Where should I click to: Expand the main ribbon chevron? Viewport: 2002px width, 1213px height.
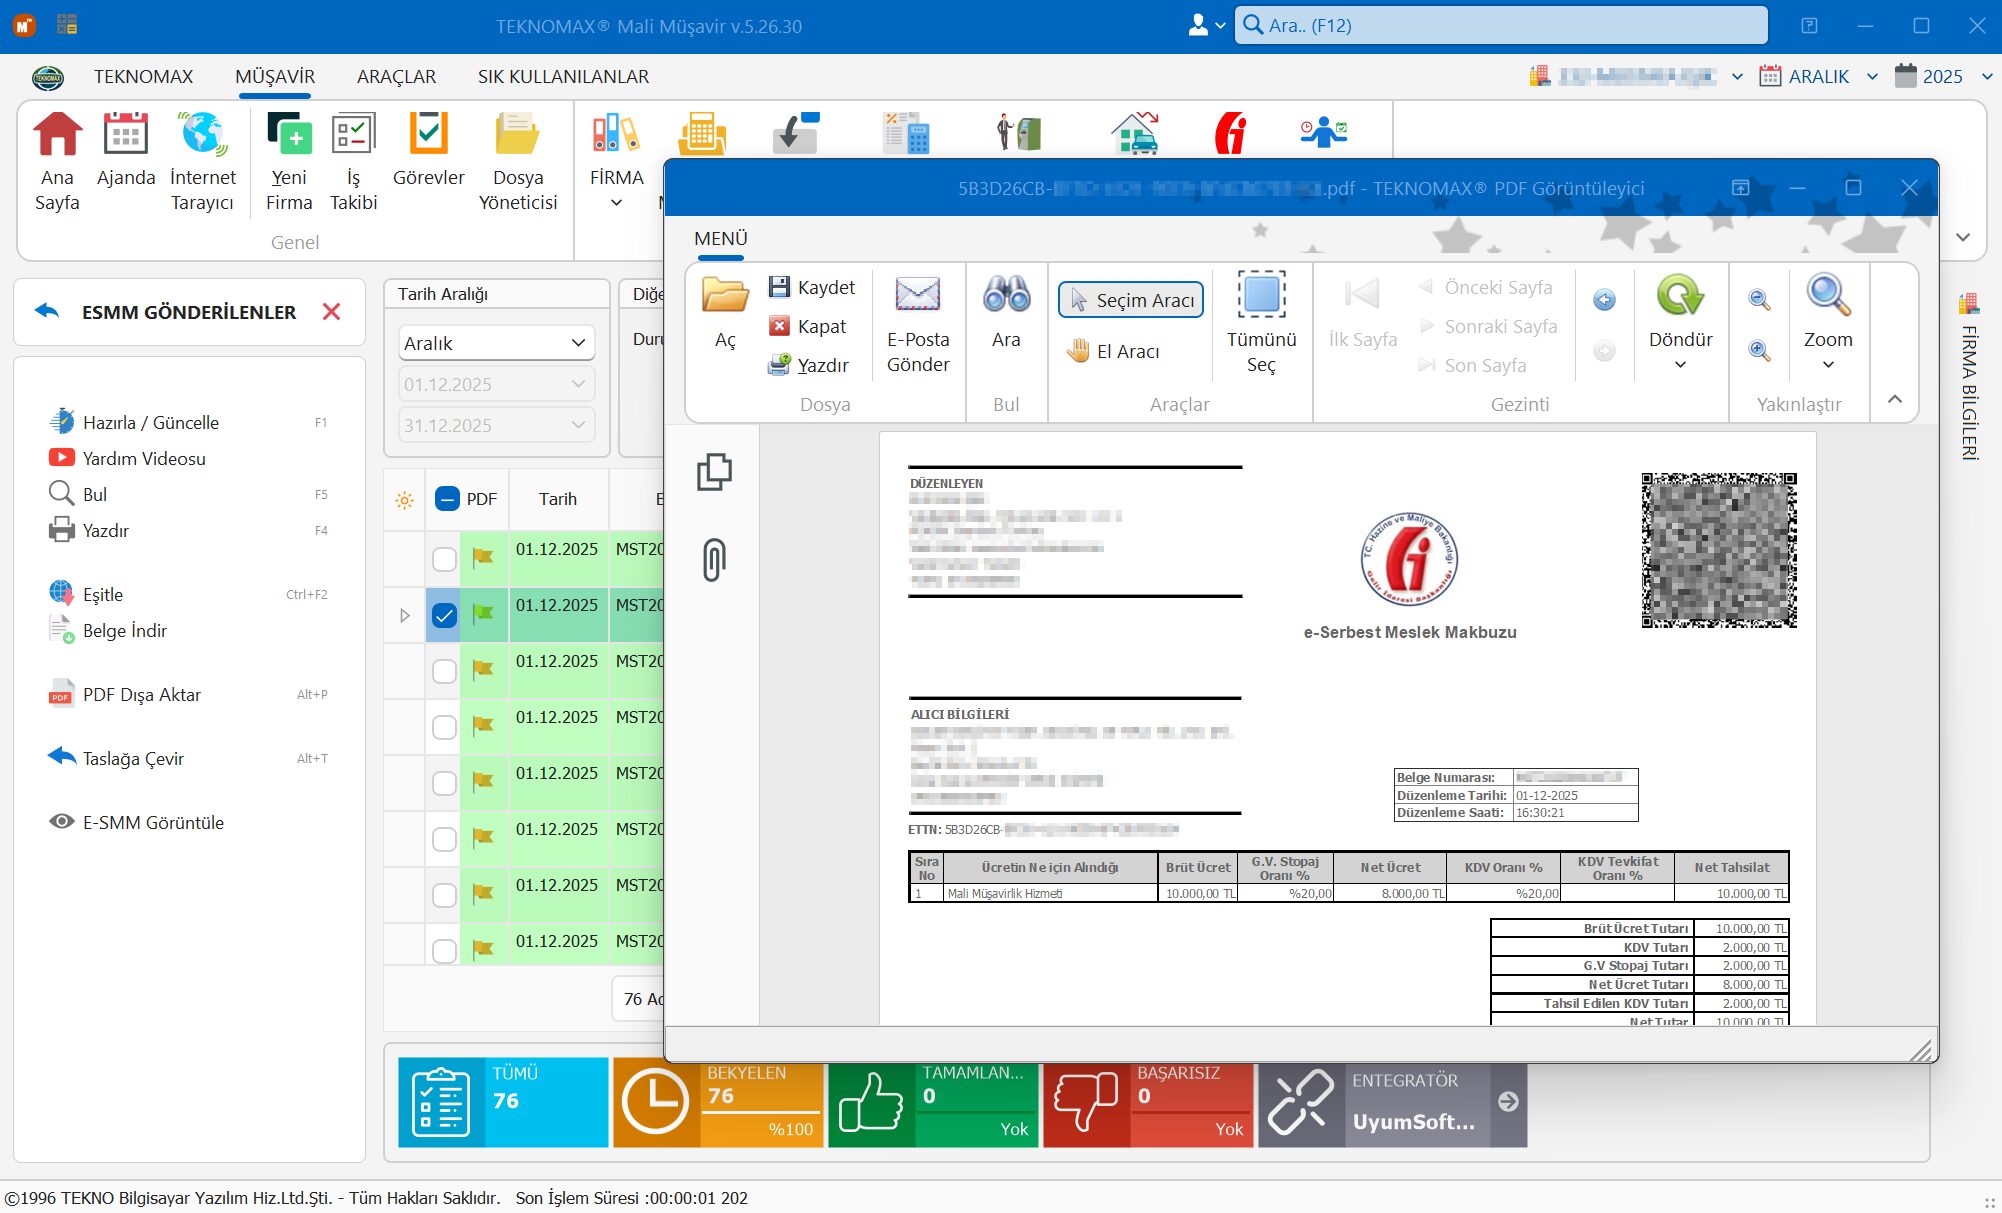point(1963,237)
